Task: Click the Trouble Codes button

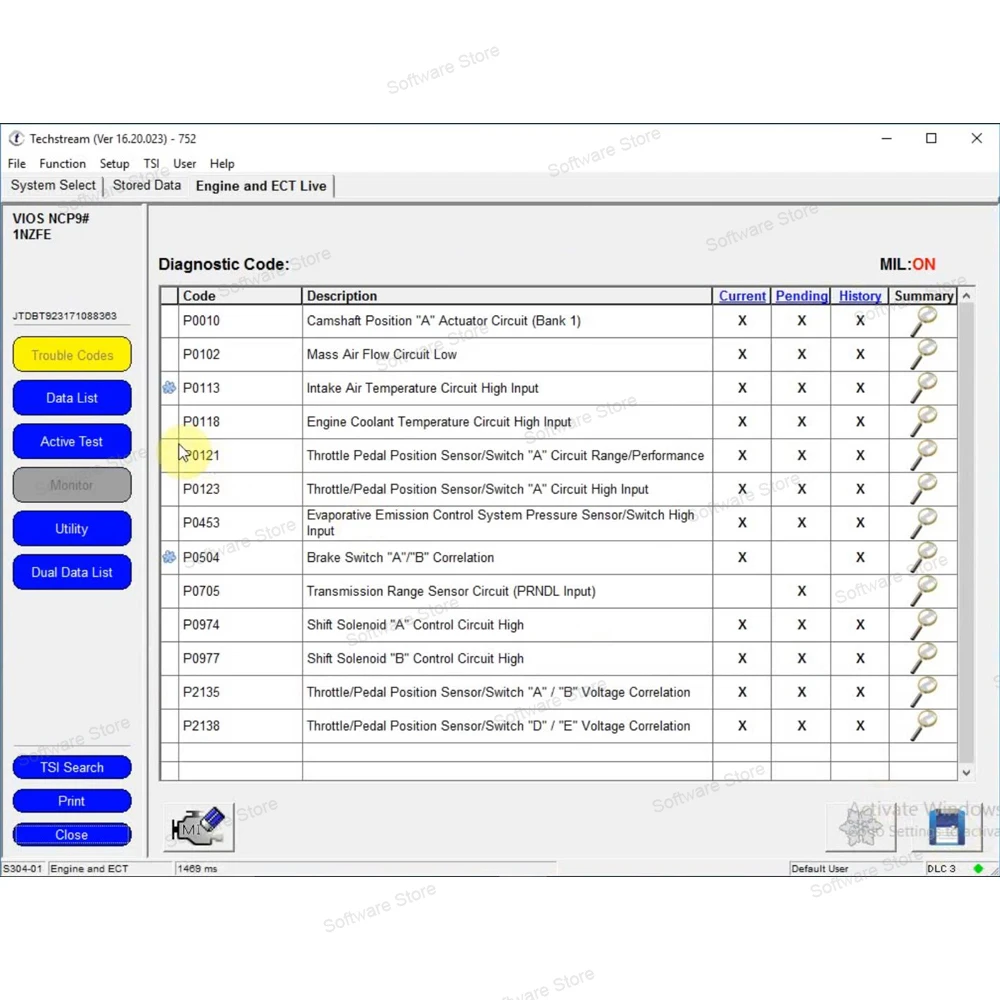Action: click(x=72, y=355)
